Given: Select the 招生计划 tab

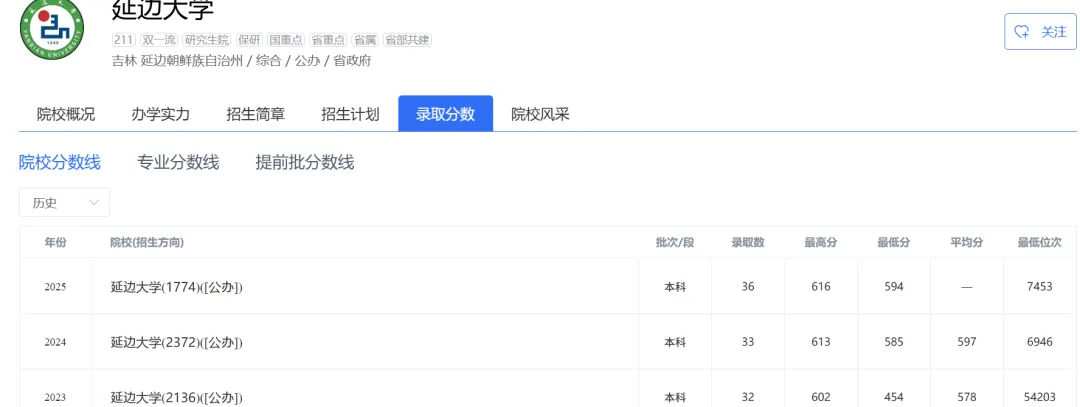Looking at the screenshot, I should click(350, 114).
